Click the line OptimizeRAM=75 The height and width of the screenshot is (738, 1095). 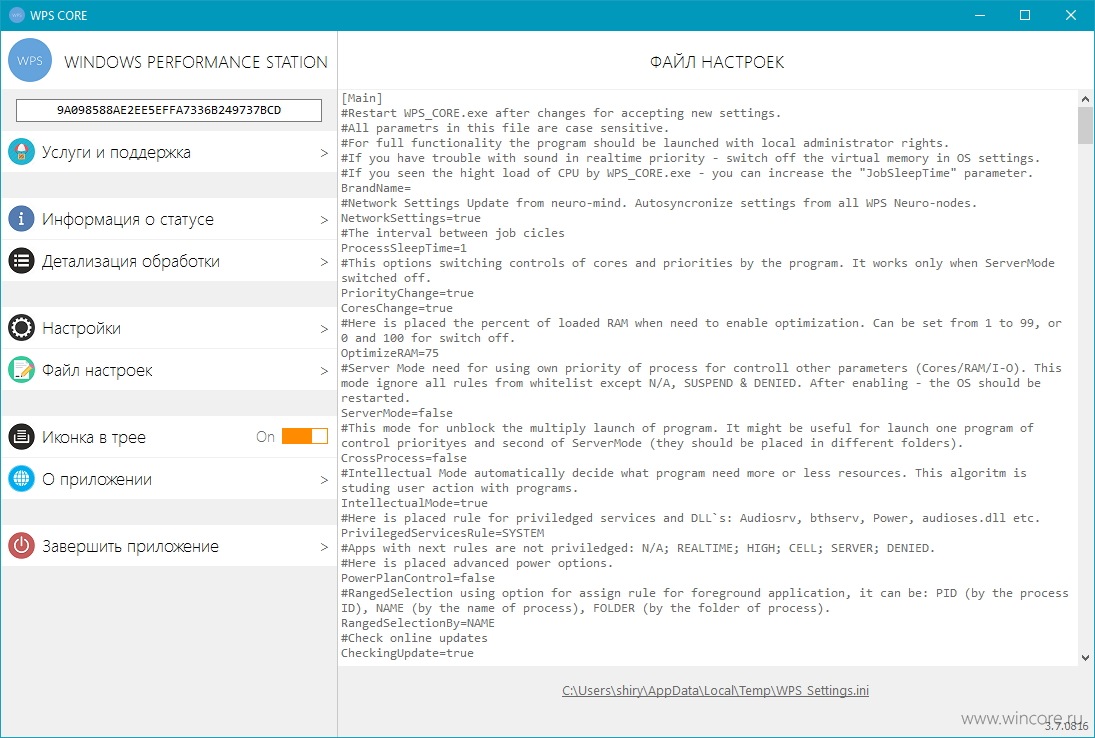pyautogui.click(x=390, y=353)
